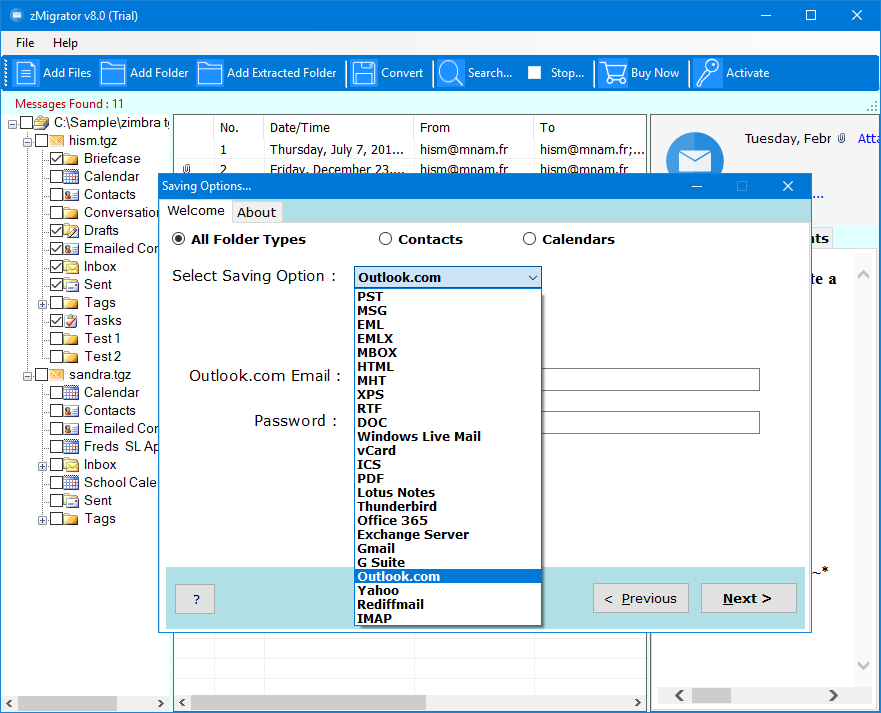Click the < Previous button

click(x=641, y=598)
